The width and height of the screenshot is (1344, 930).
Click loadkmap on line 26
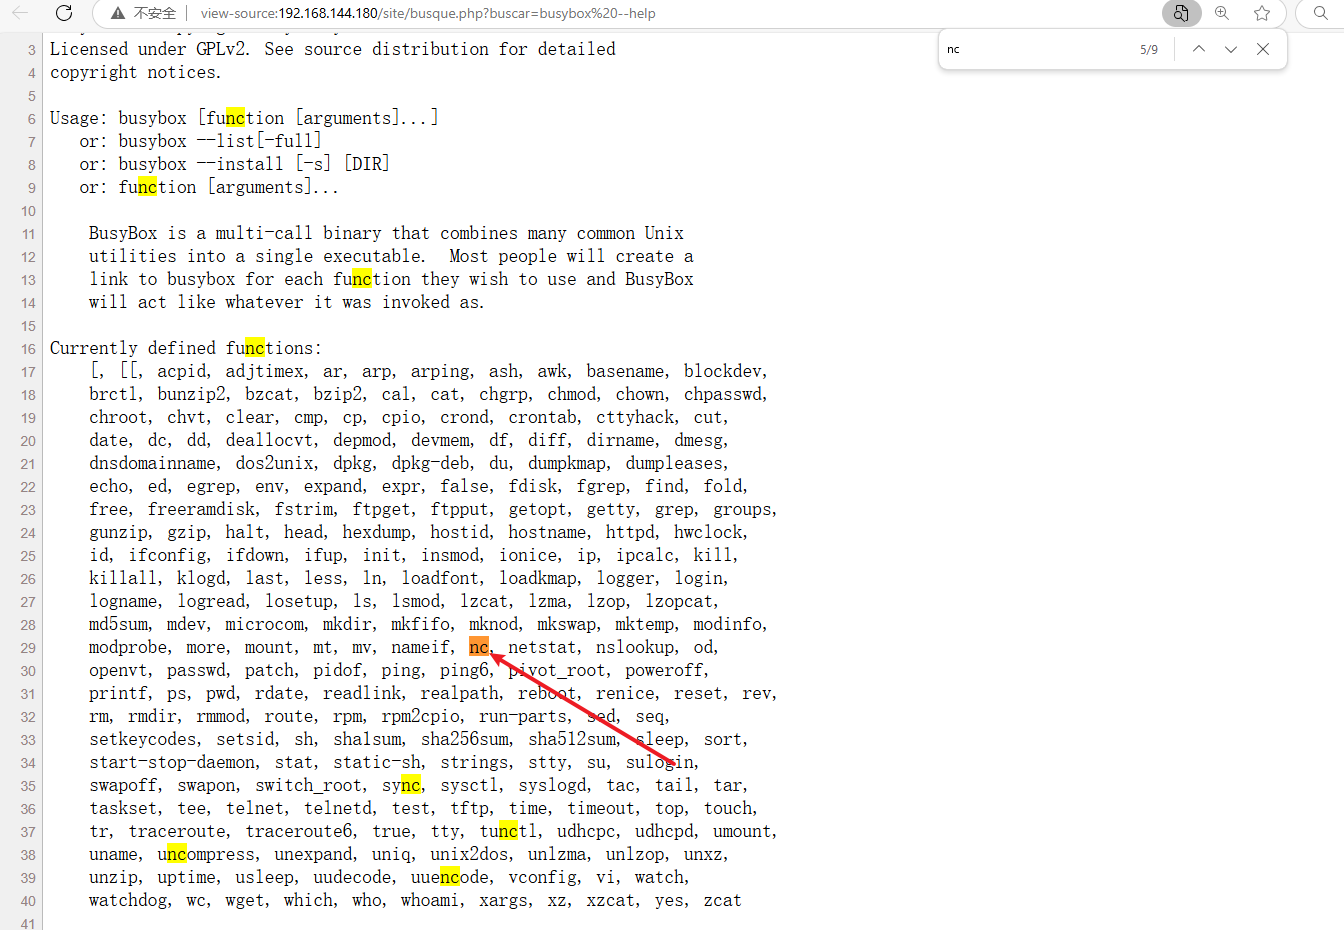[538, 578]
